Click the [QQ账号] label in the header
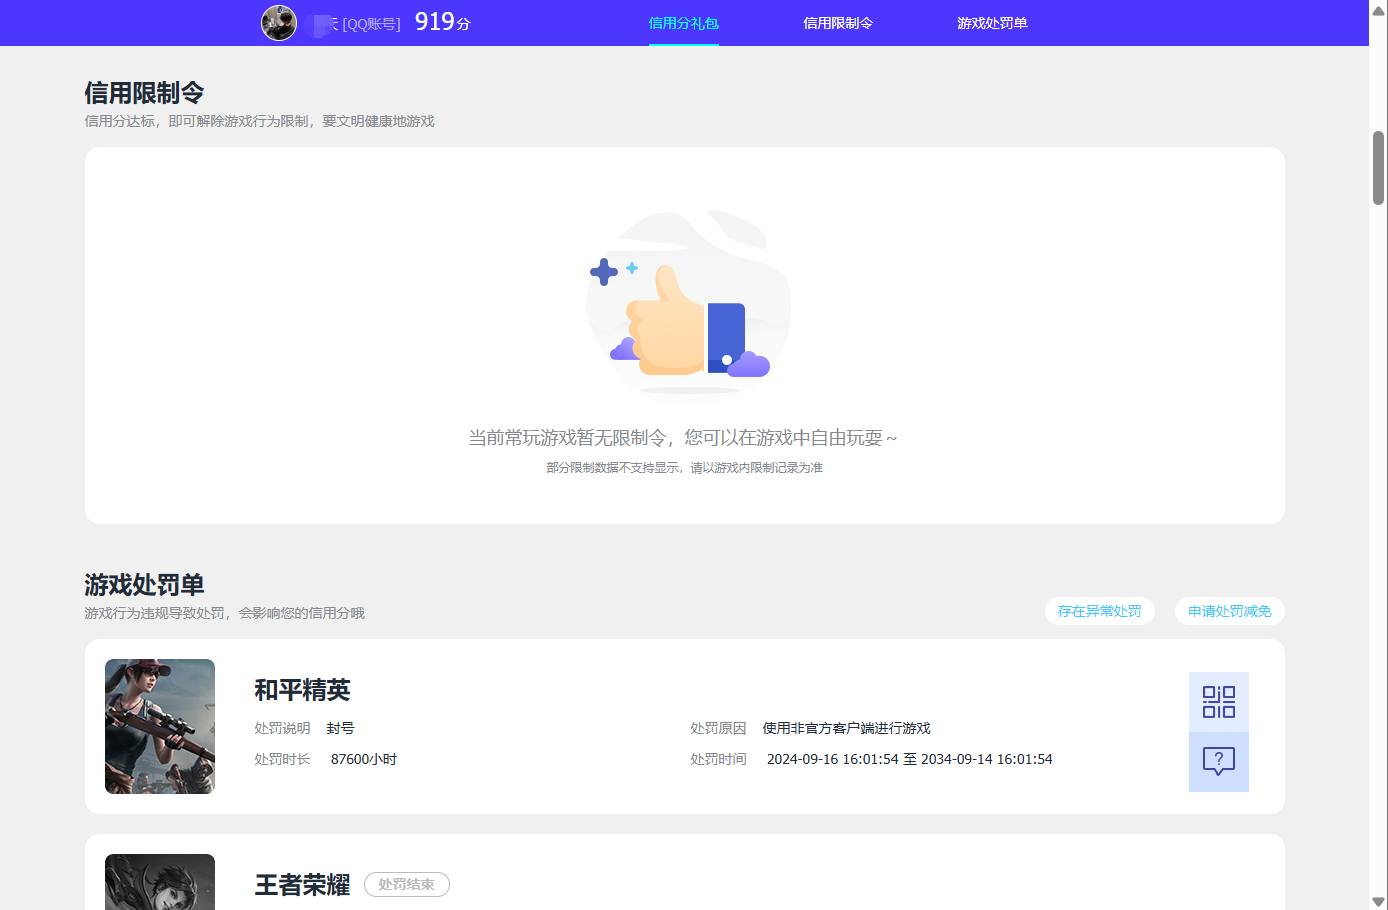Viewport: 1388px width, 910px height. [371, 24]
